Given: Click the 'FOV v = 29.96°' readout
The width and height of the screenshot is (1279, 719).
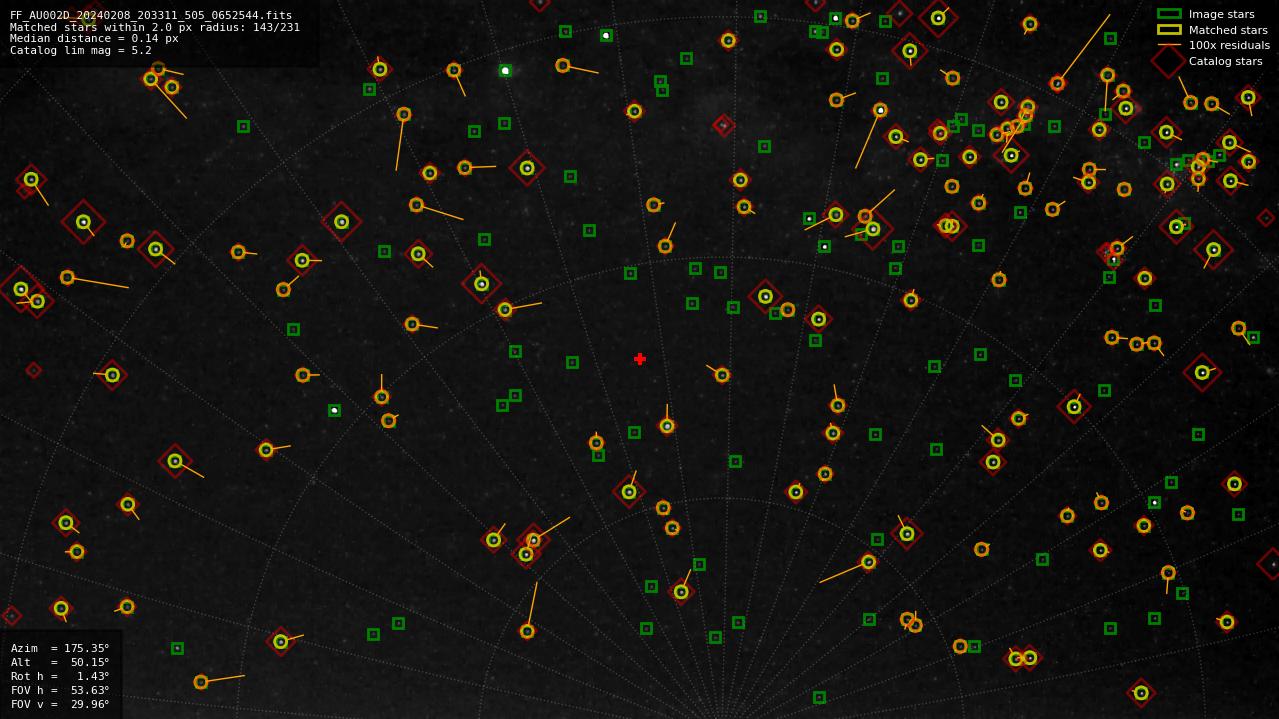Looking at the screenshot, I should pyautogui.click(x=60, y=704).
